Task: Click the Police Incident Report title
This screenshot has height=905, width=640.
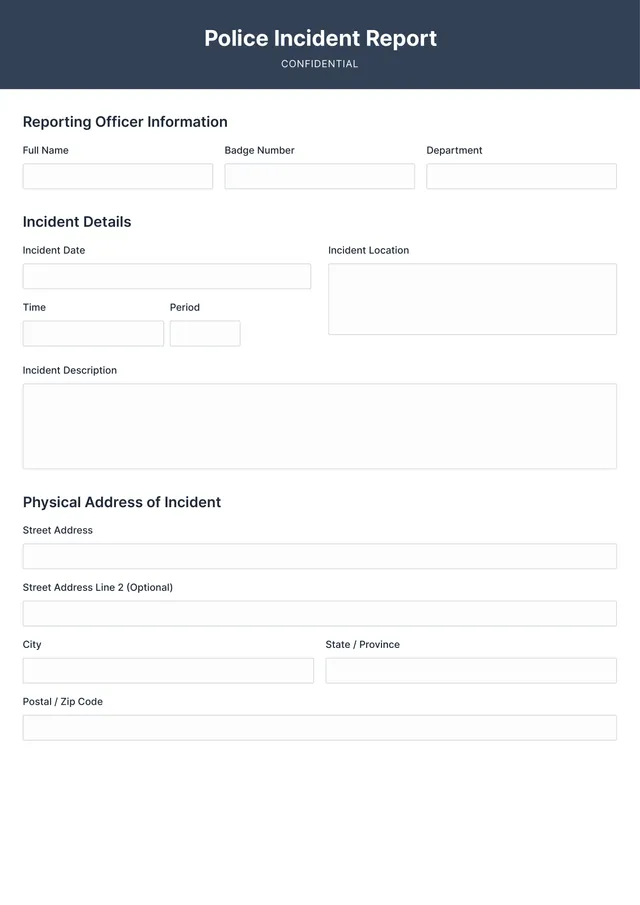Action: 320,38
